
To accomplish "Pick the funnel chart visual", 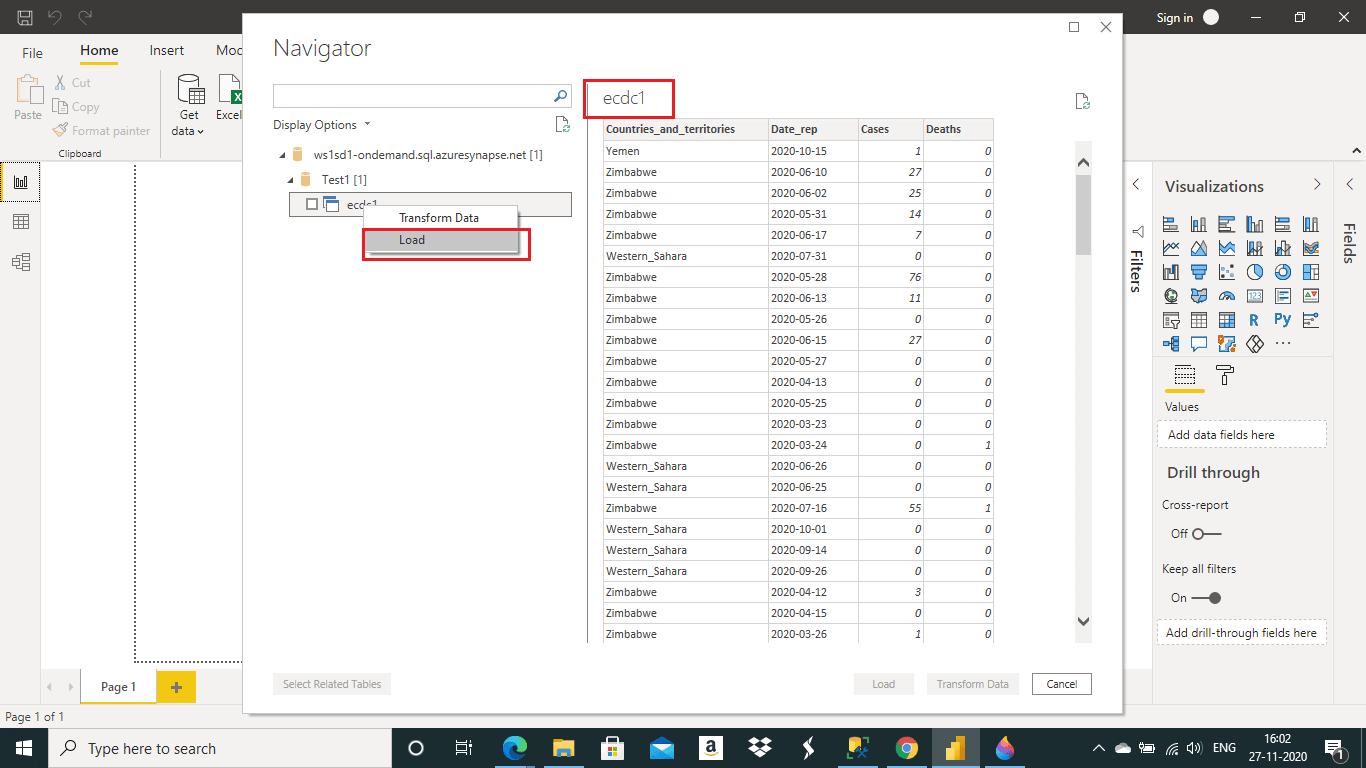I will click(x=1199, y=272).
